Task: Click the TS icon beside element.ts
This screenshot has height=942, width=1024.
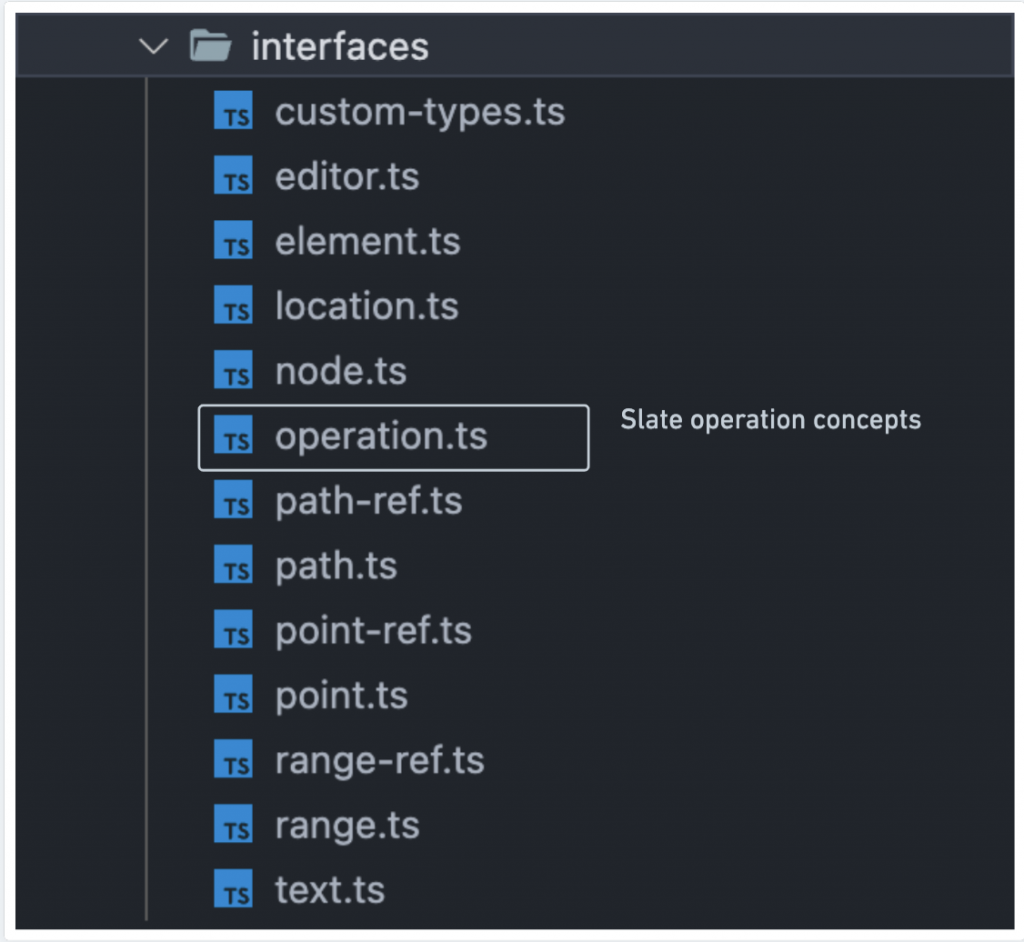Action: click(234, 242)
